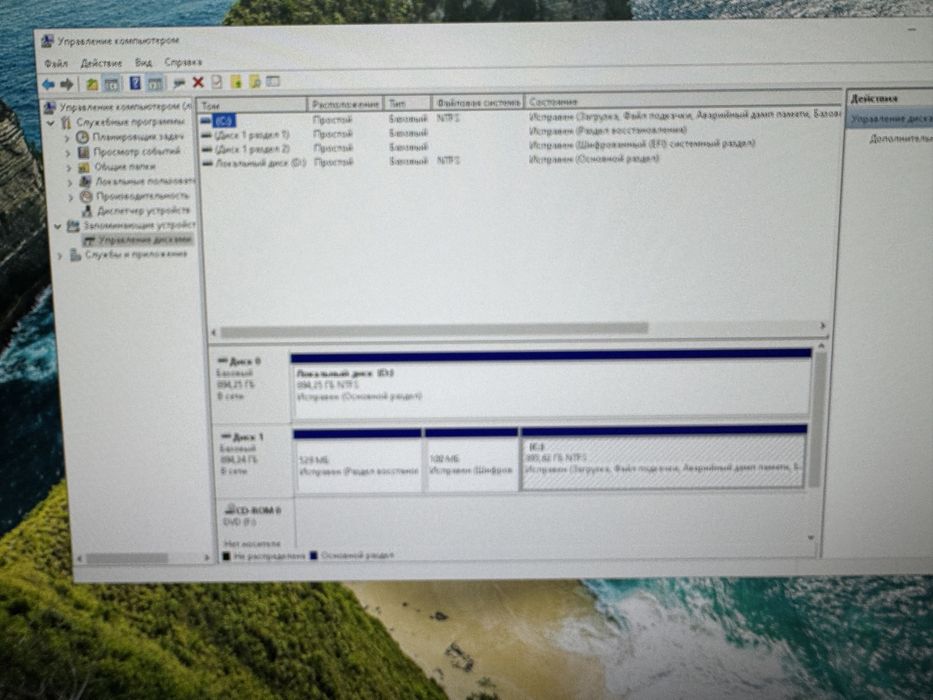Screen dimensions: 933x700
Task: Click the Forward arrow in the toolbar
Action: click(x=67, y=85)
